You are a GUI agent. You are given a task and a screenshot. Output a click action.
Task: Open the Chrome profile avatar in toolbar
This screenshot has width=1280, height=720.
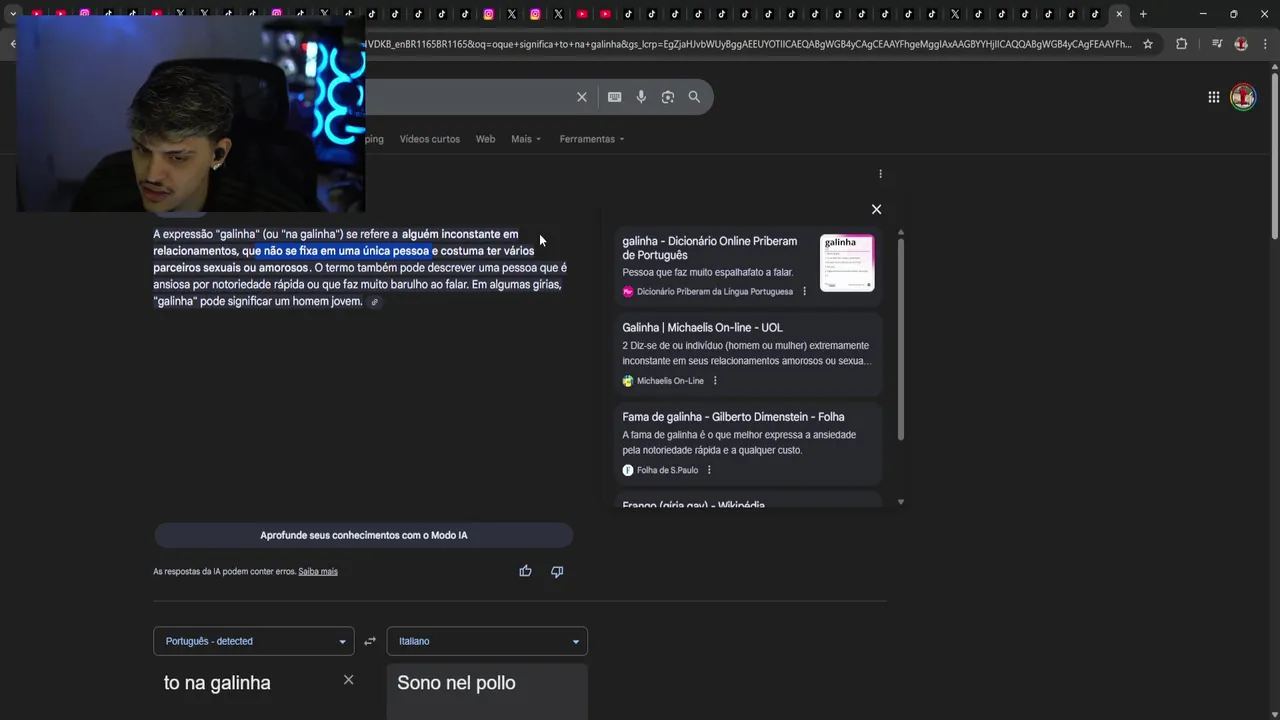(1241, 44)
